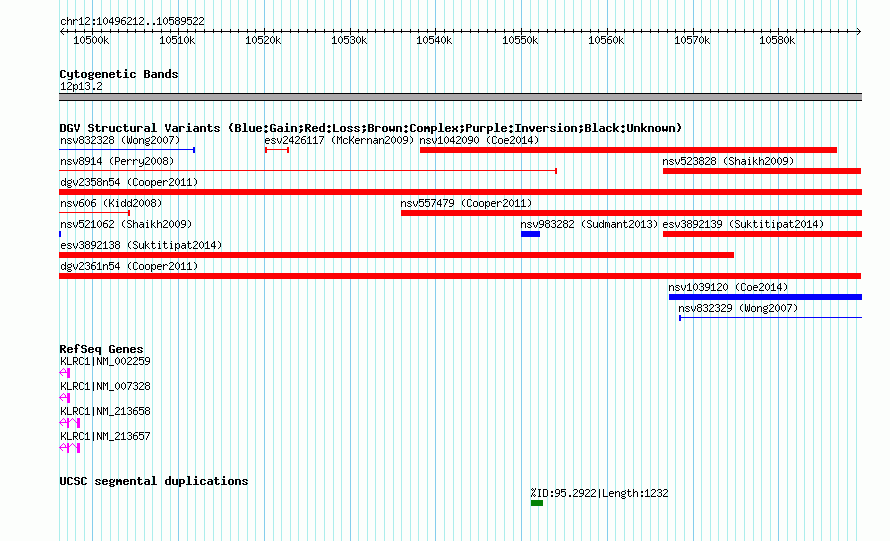Select the dgv2358n54 (Cooper2011) red bar
Image resolution: width=890 pixels, height=541 pixels.
click(x=460, y=192)
